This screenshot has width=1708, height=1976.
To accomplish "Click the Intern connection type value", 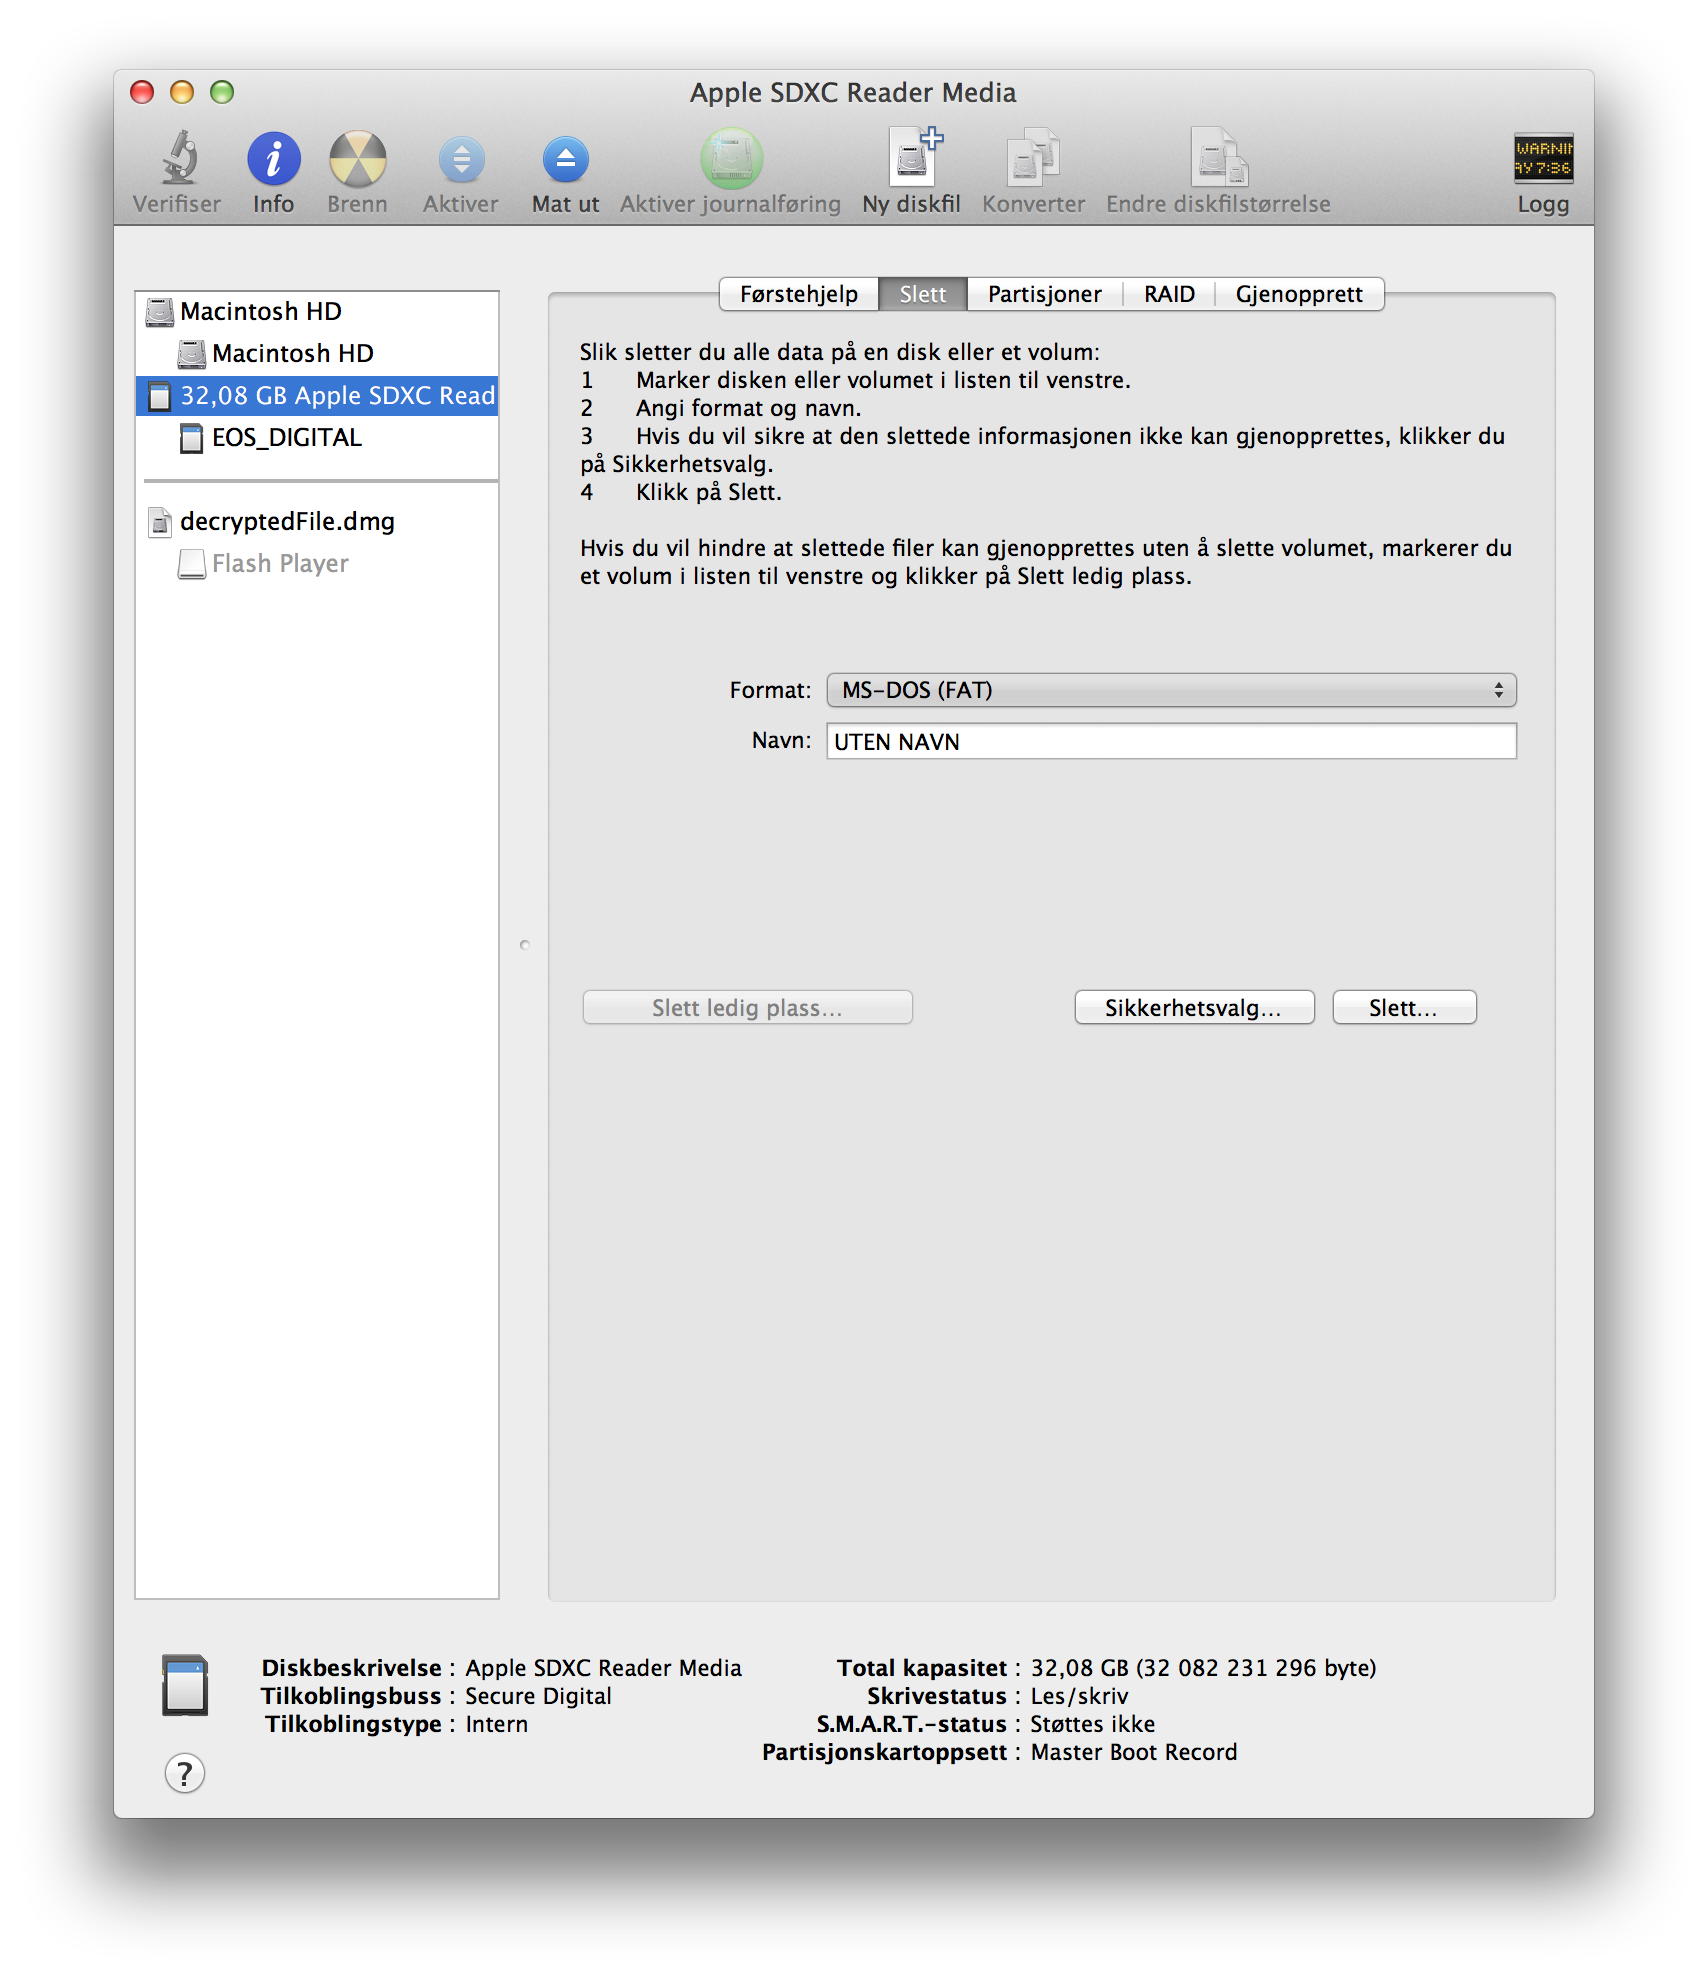I will coord(496,1724).
